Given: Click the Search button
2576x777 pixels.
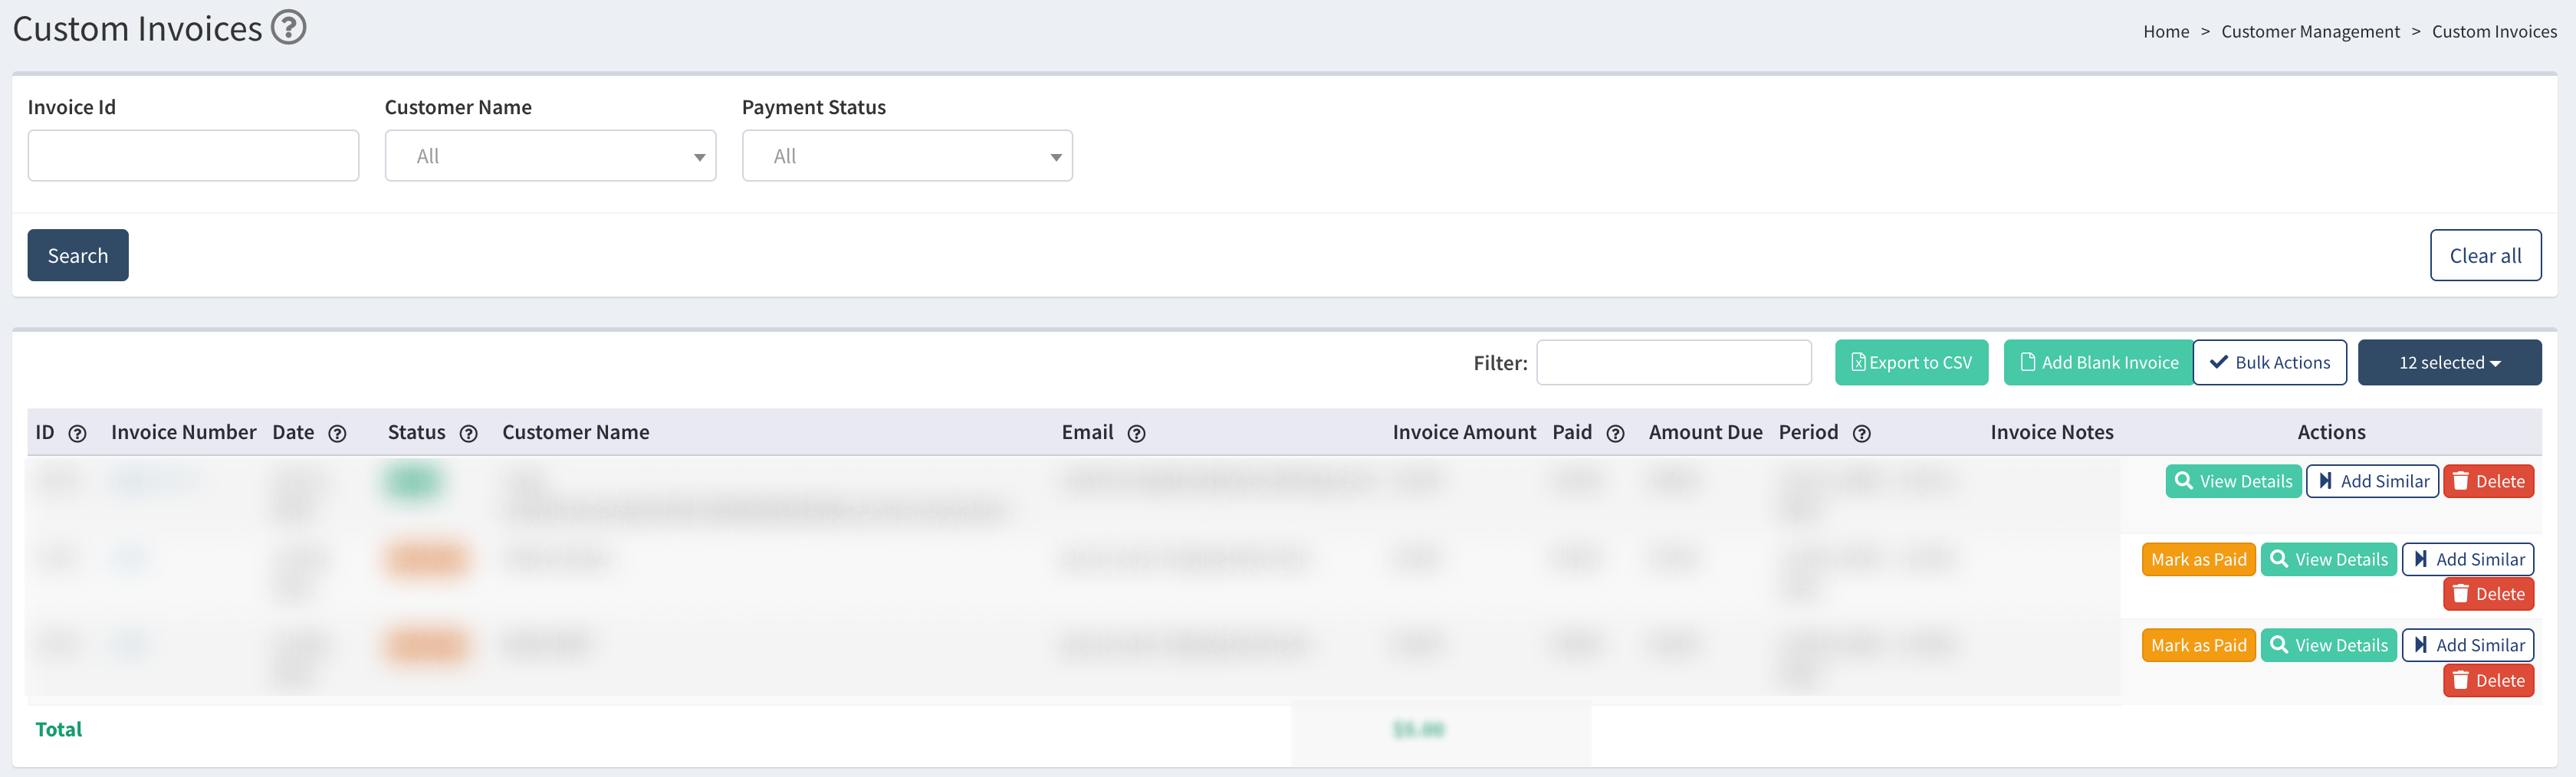Looking at the screenshot, I should [x=78, y=255].
